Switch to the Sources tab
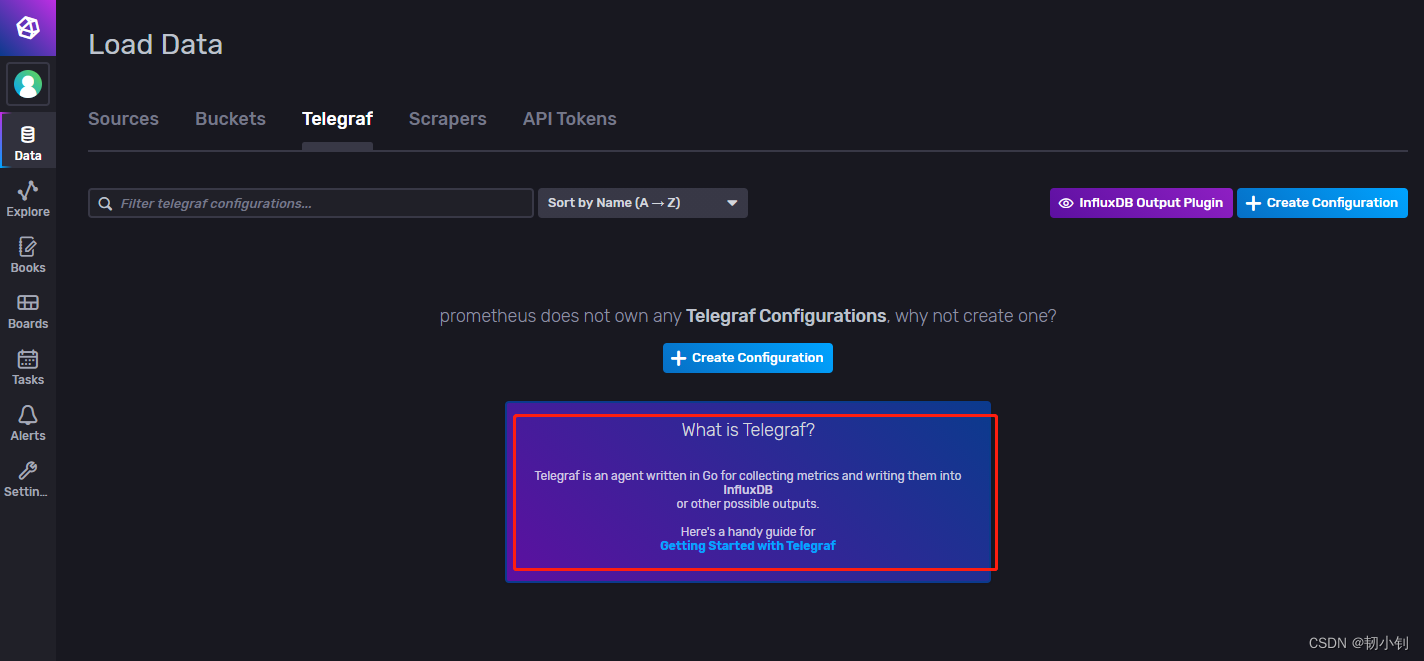Image resolution: width=1424 pixels, height=661 pixels. point(123,119)
